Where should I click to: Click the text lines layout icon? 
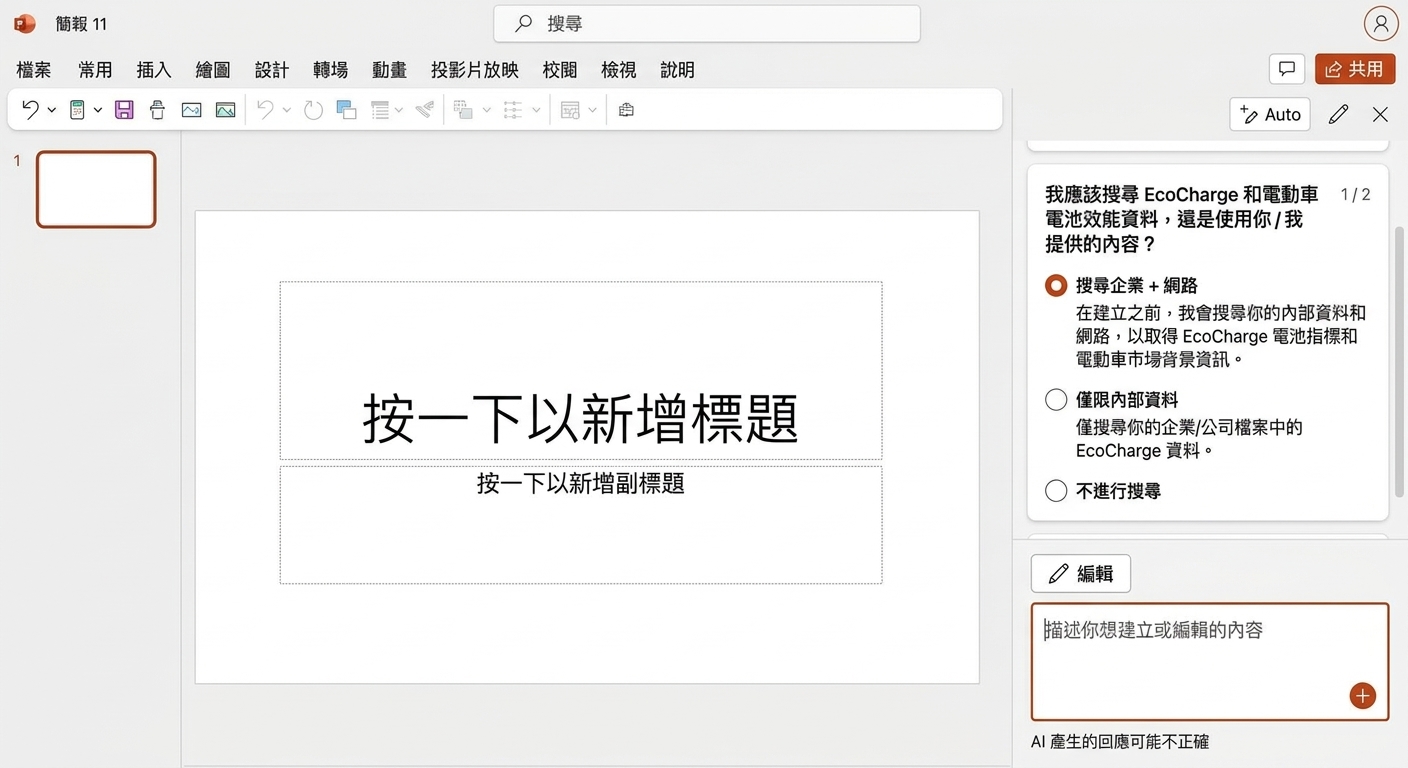pyautogui.click(x=380, y=110)
